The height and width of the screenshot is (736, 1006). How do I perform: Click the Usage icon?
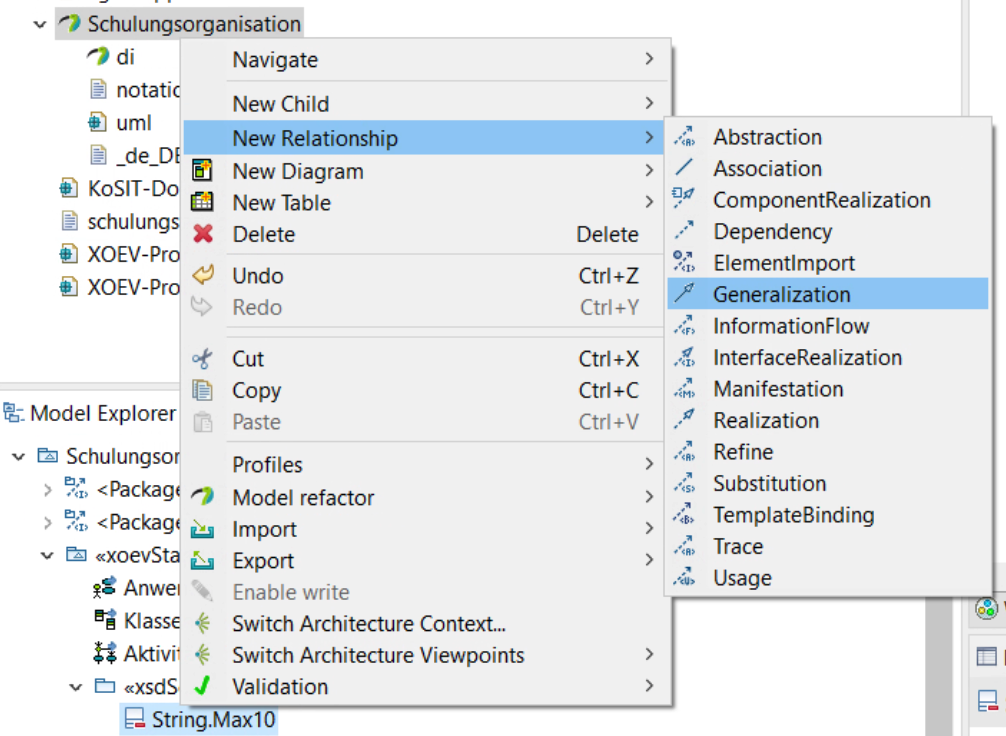(684, 577)
